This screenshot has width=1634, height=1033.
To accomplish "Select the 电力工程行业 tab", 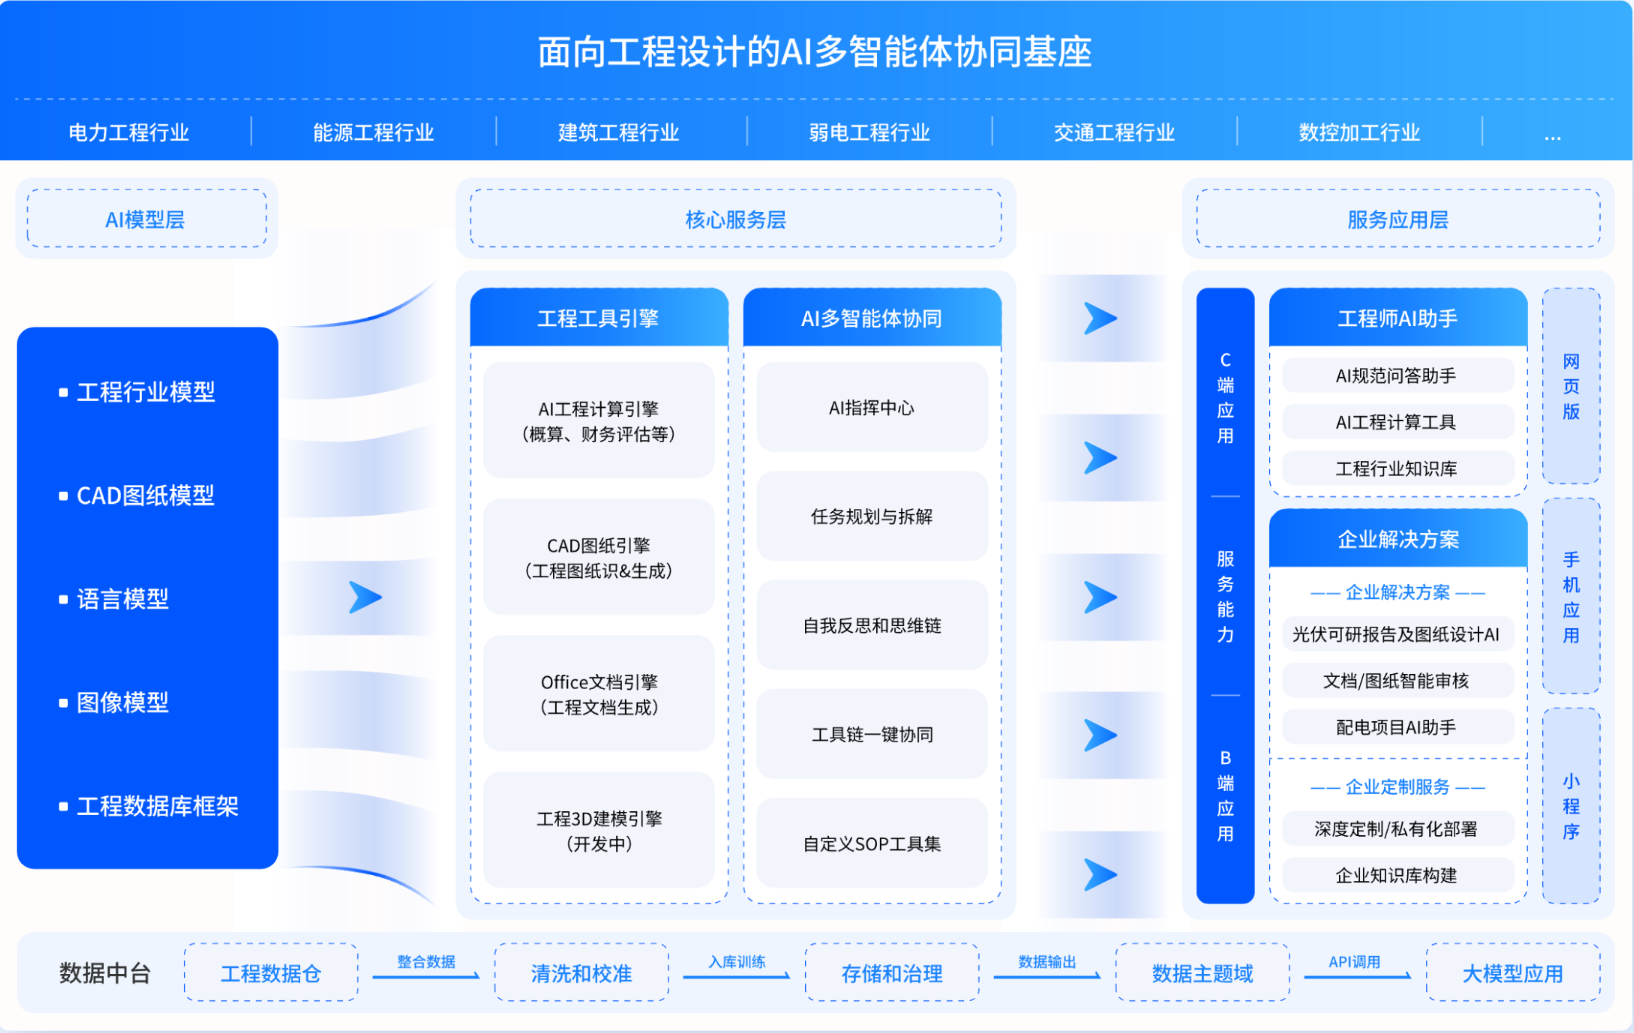I will pyautogui.click(x=129, y=133).
